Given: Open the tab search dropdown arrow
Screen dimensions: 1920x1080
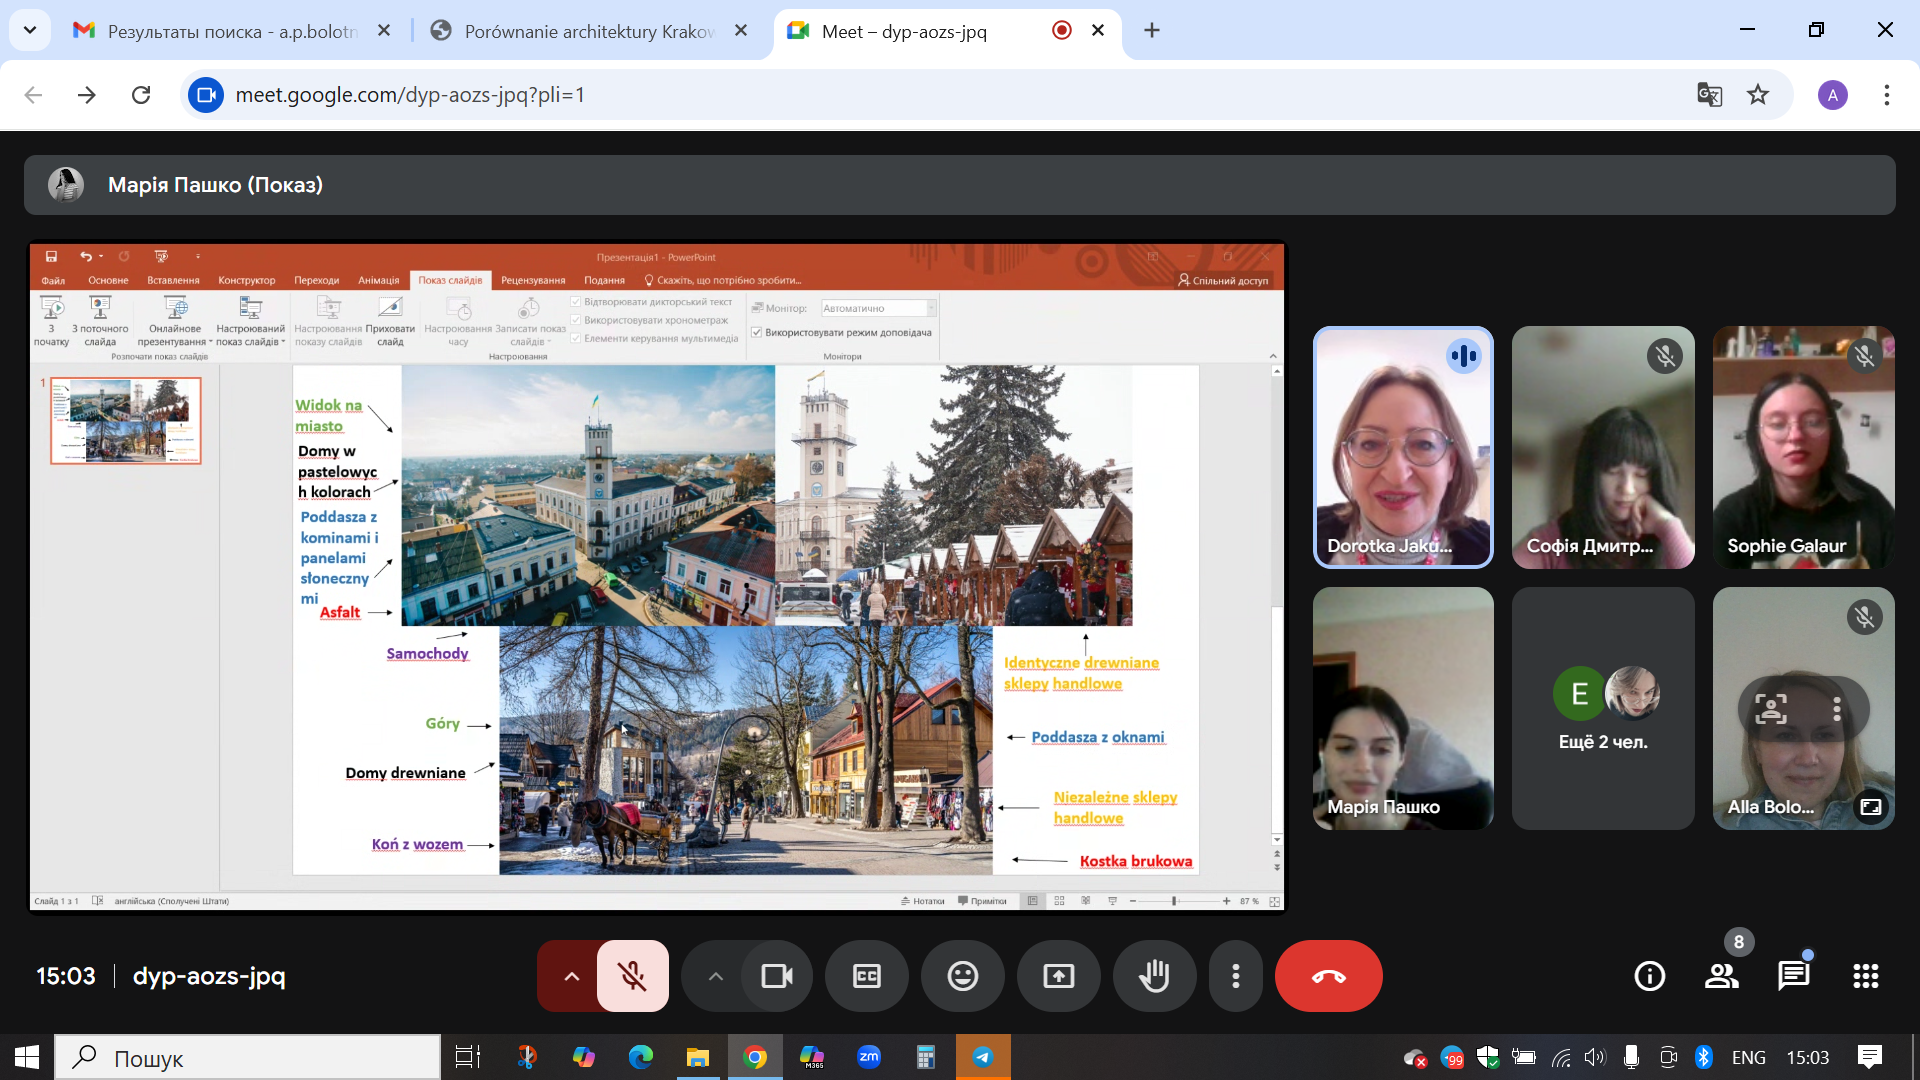Looking at the screenshot, I should [x=30, y=30].
